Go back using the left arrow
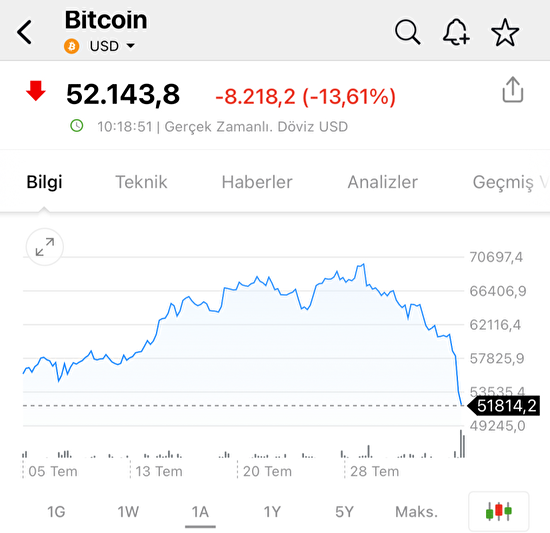The height and width of the screenshot is (533, 550). (x=25, y=32)
